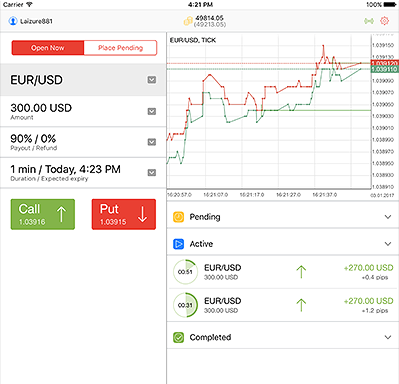399x384 pixels.
Task: Open the Laizure881 user profile icon
Action: pyautogui.click(x=13, y=21)
